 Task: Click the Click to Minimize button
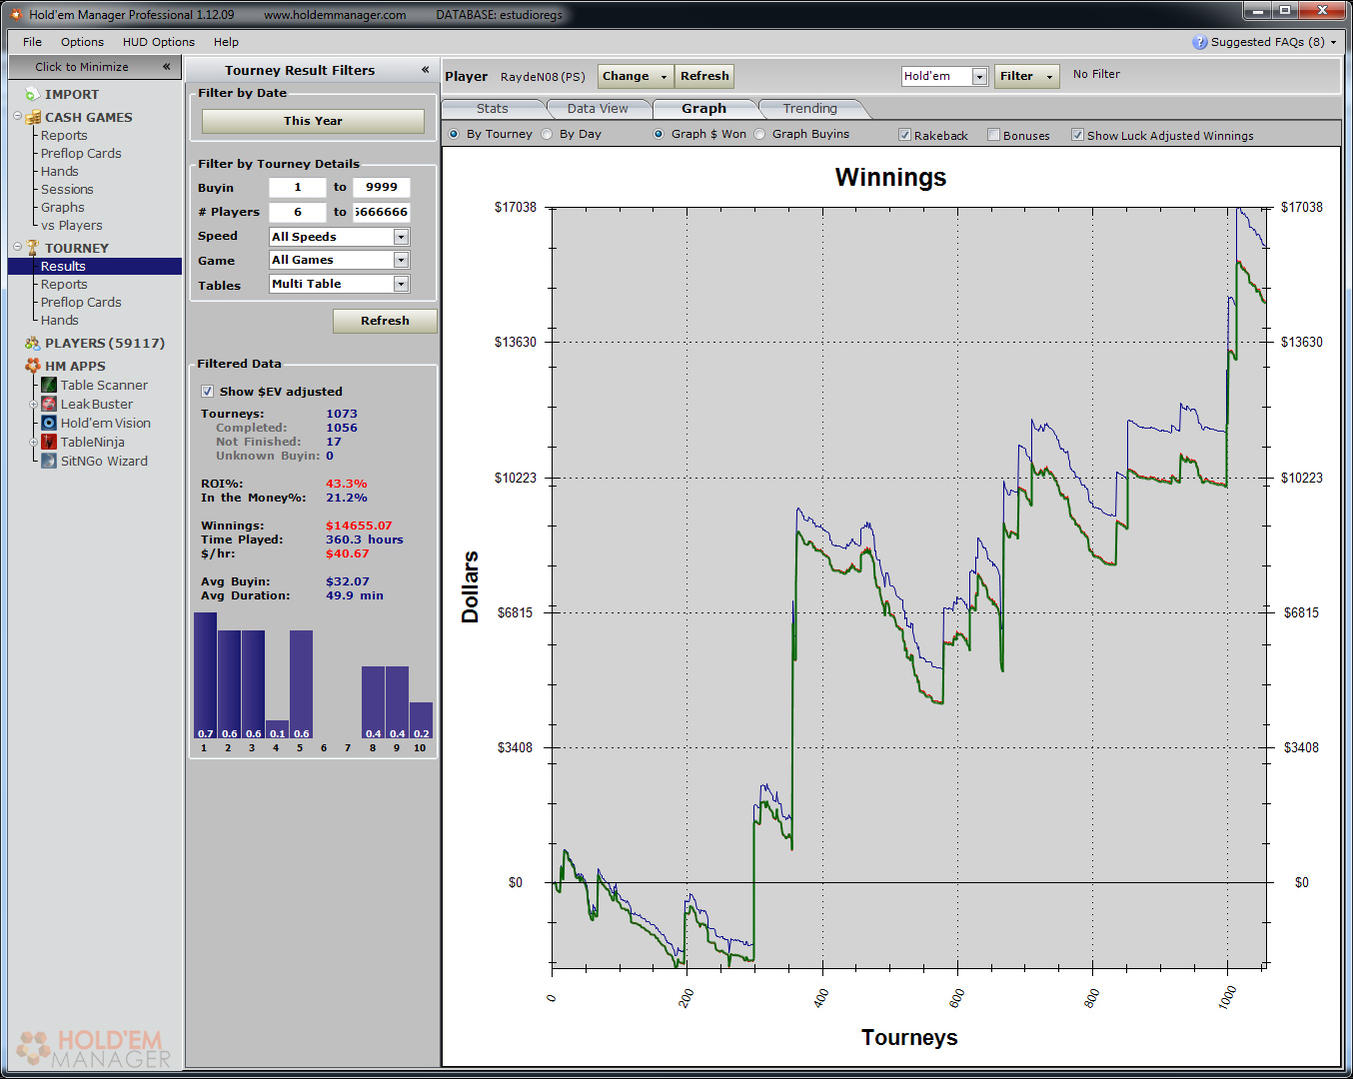coord(94,67)
